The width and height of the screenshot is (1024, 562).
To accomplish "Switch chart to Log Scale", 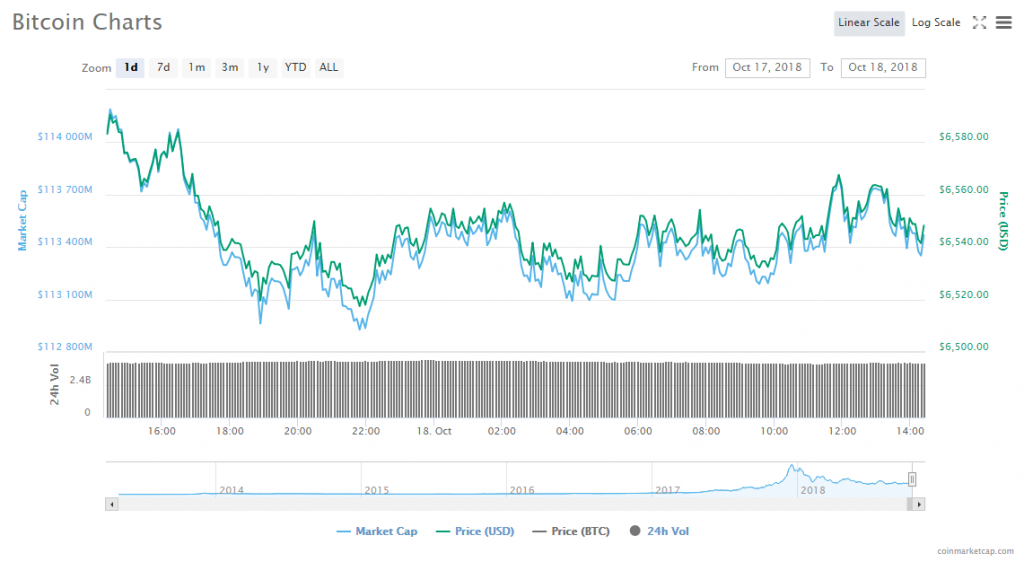I will coord(936,23).
